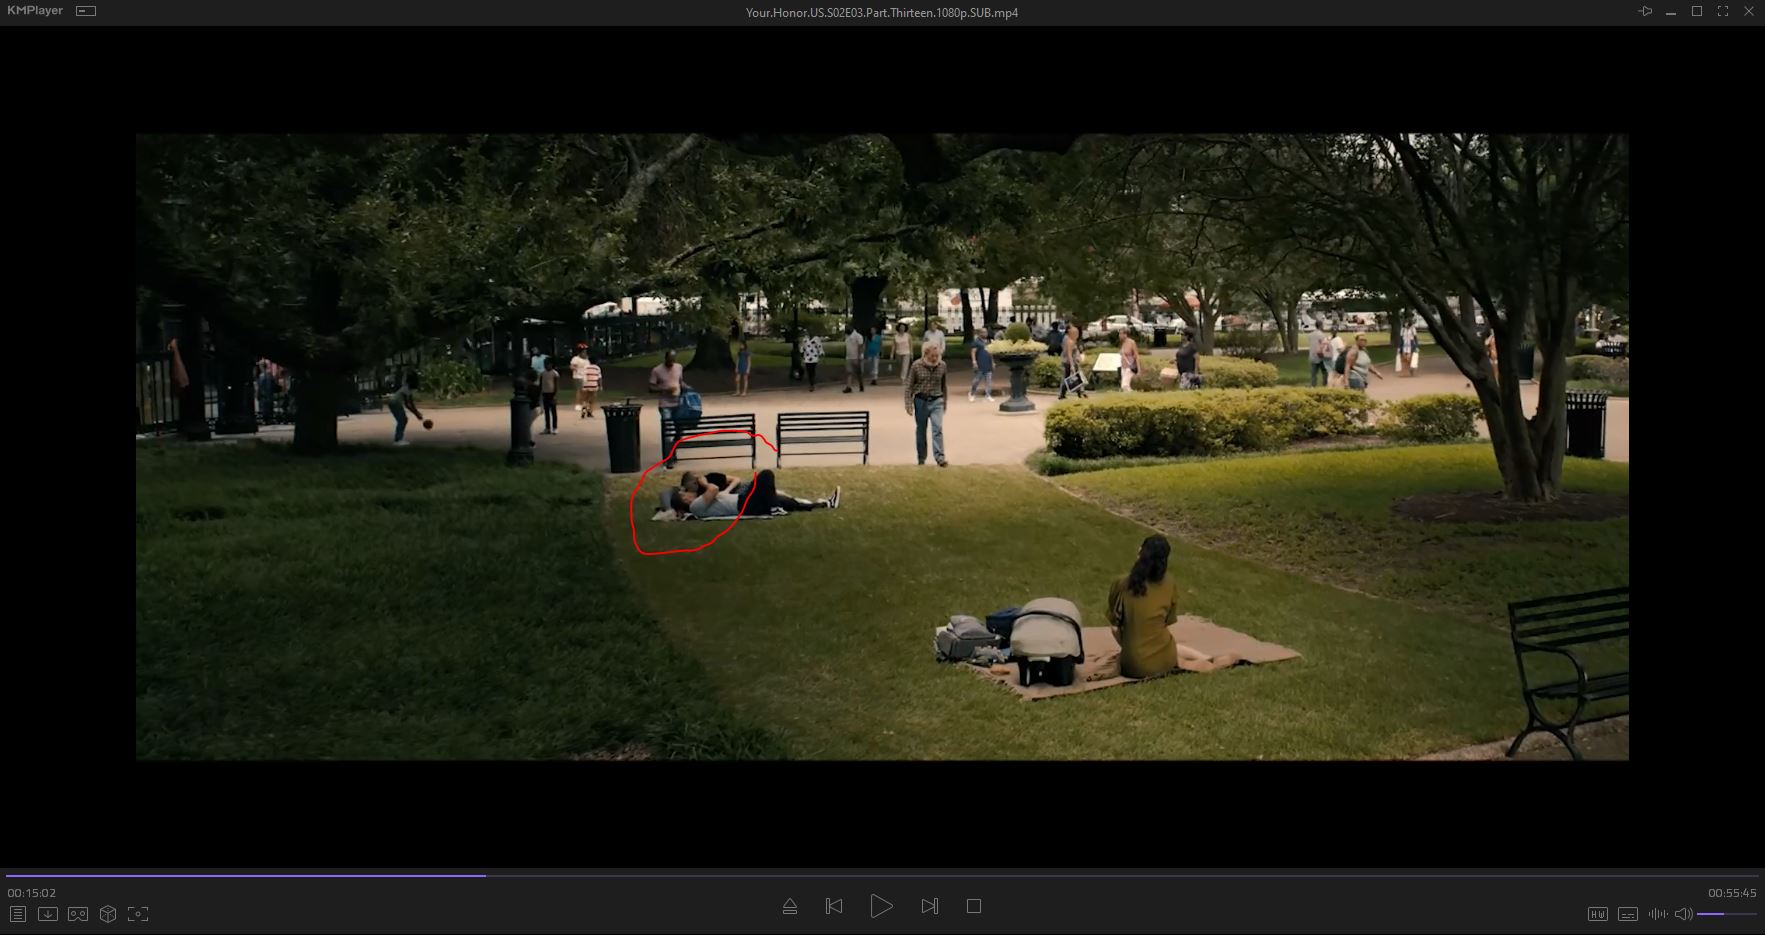Click the video download icon
This screenshot has height=935, width=1765.
[47, 914]
